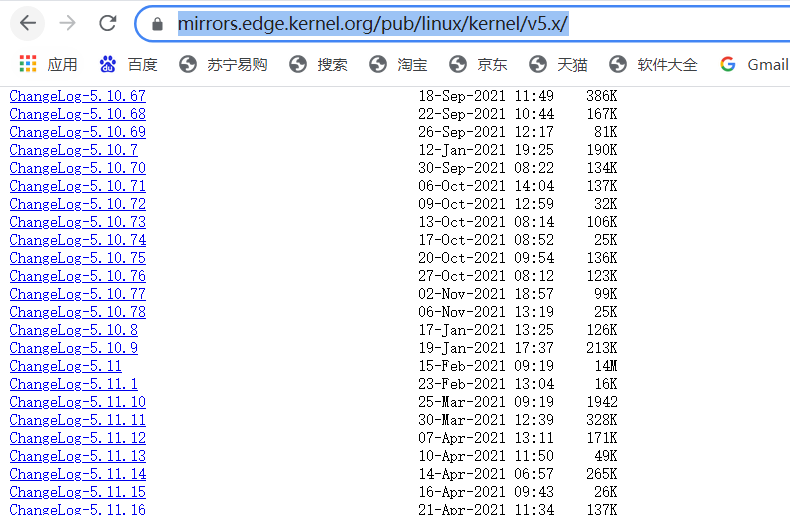This screenshot has width=790, height=515.
Task: Go back to the previous page
Action: click(28, 23)
